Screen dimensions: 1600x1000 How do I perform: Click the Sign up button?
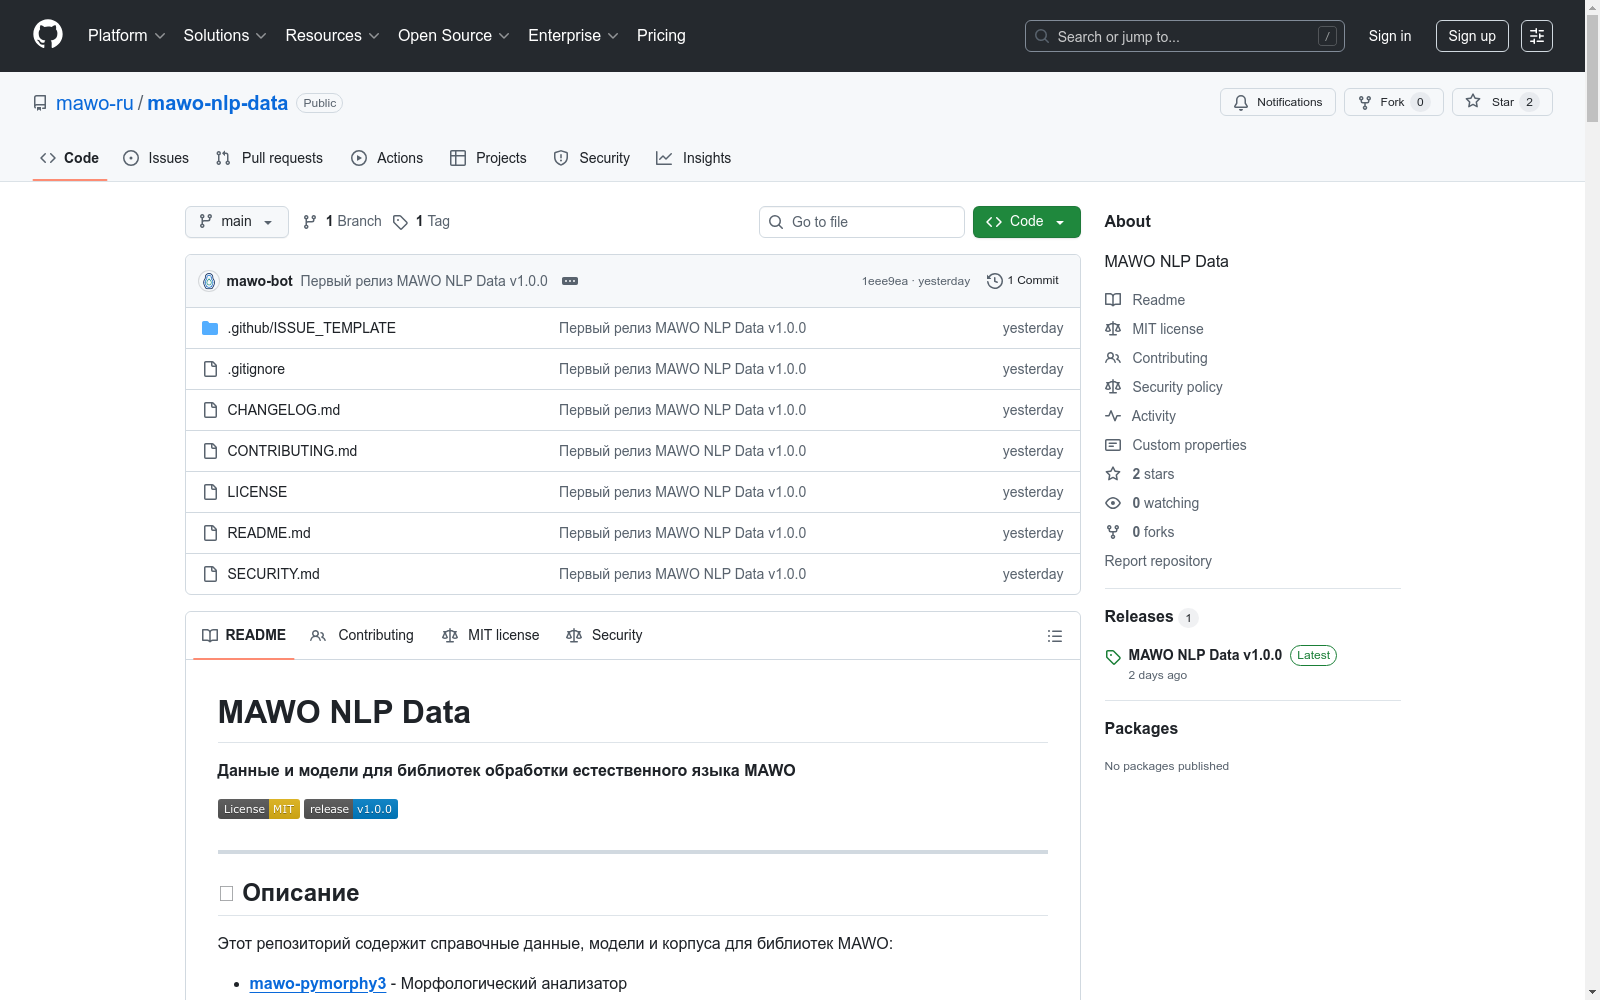click(x=1472, y=36)
